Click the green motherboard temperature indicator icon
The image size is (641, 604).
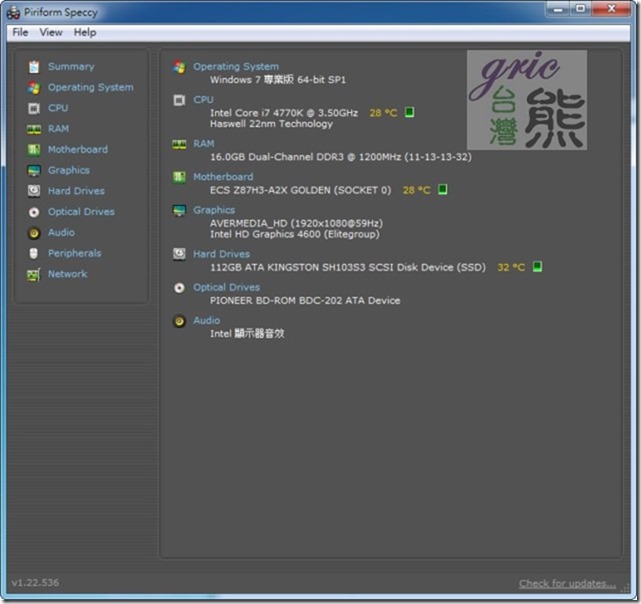443,189
